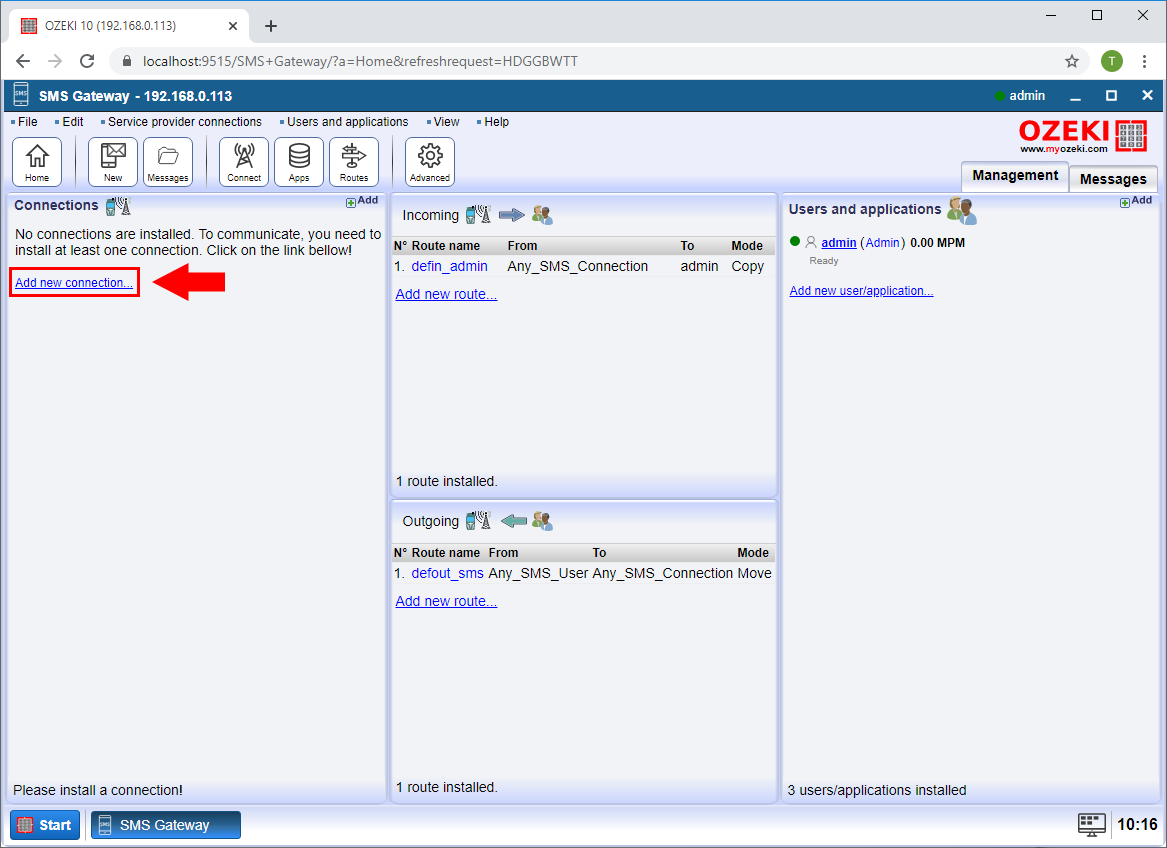
Task: Open the Home toolbar button
Action: 37,162
